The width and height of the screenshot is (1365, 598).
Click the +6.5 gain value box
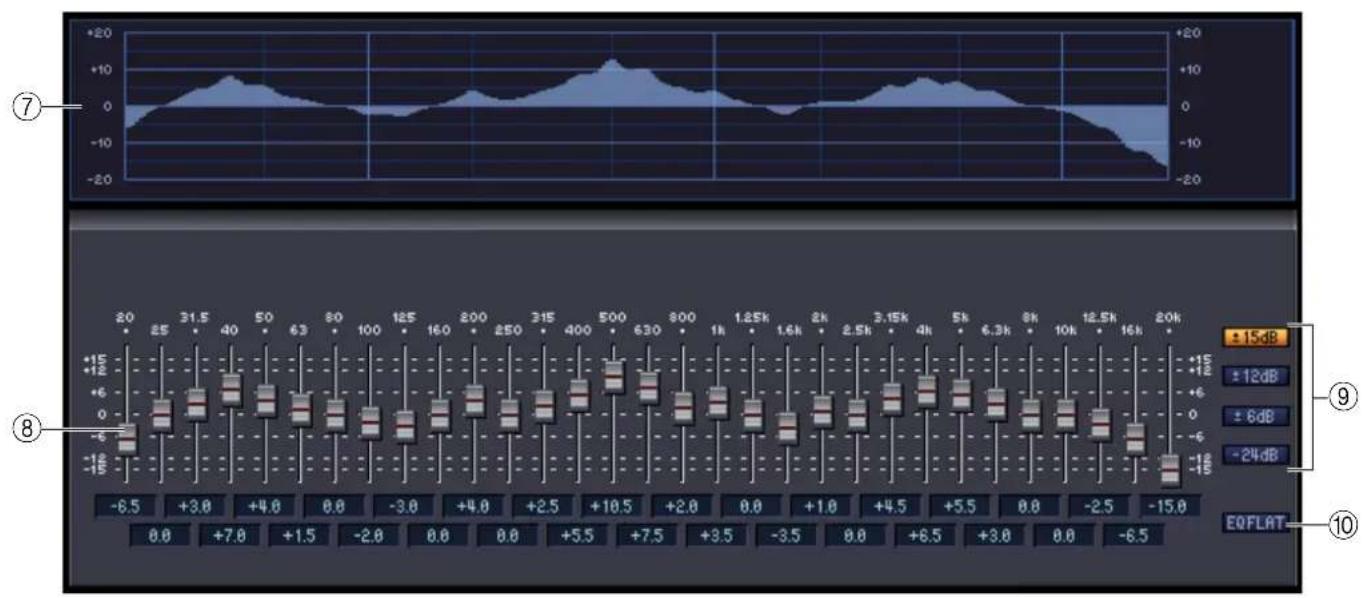[926, 535]
